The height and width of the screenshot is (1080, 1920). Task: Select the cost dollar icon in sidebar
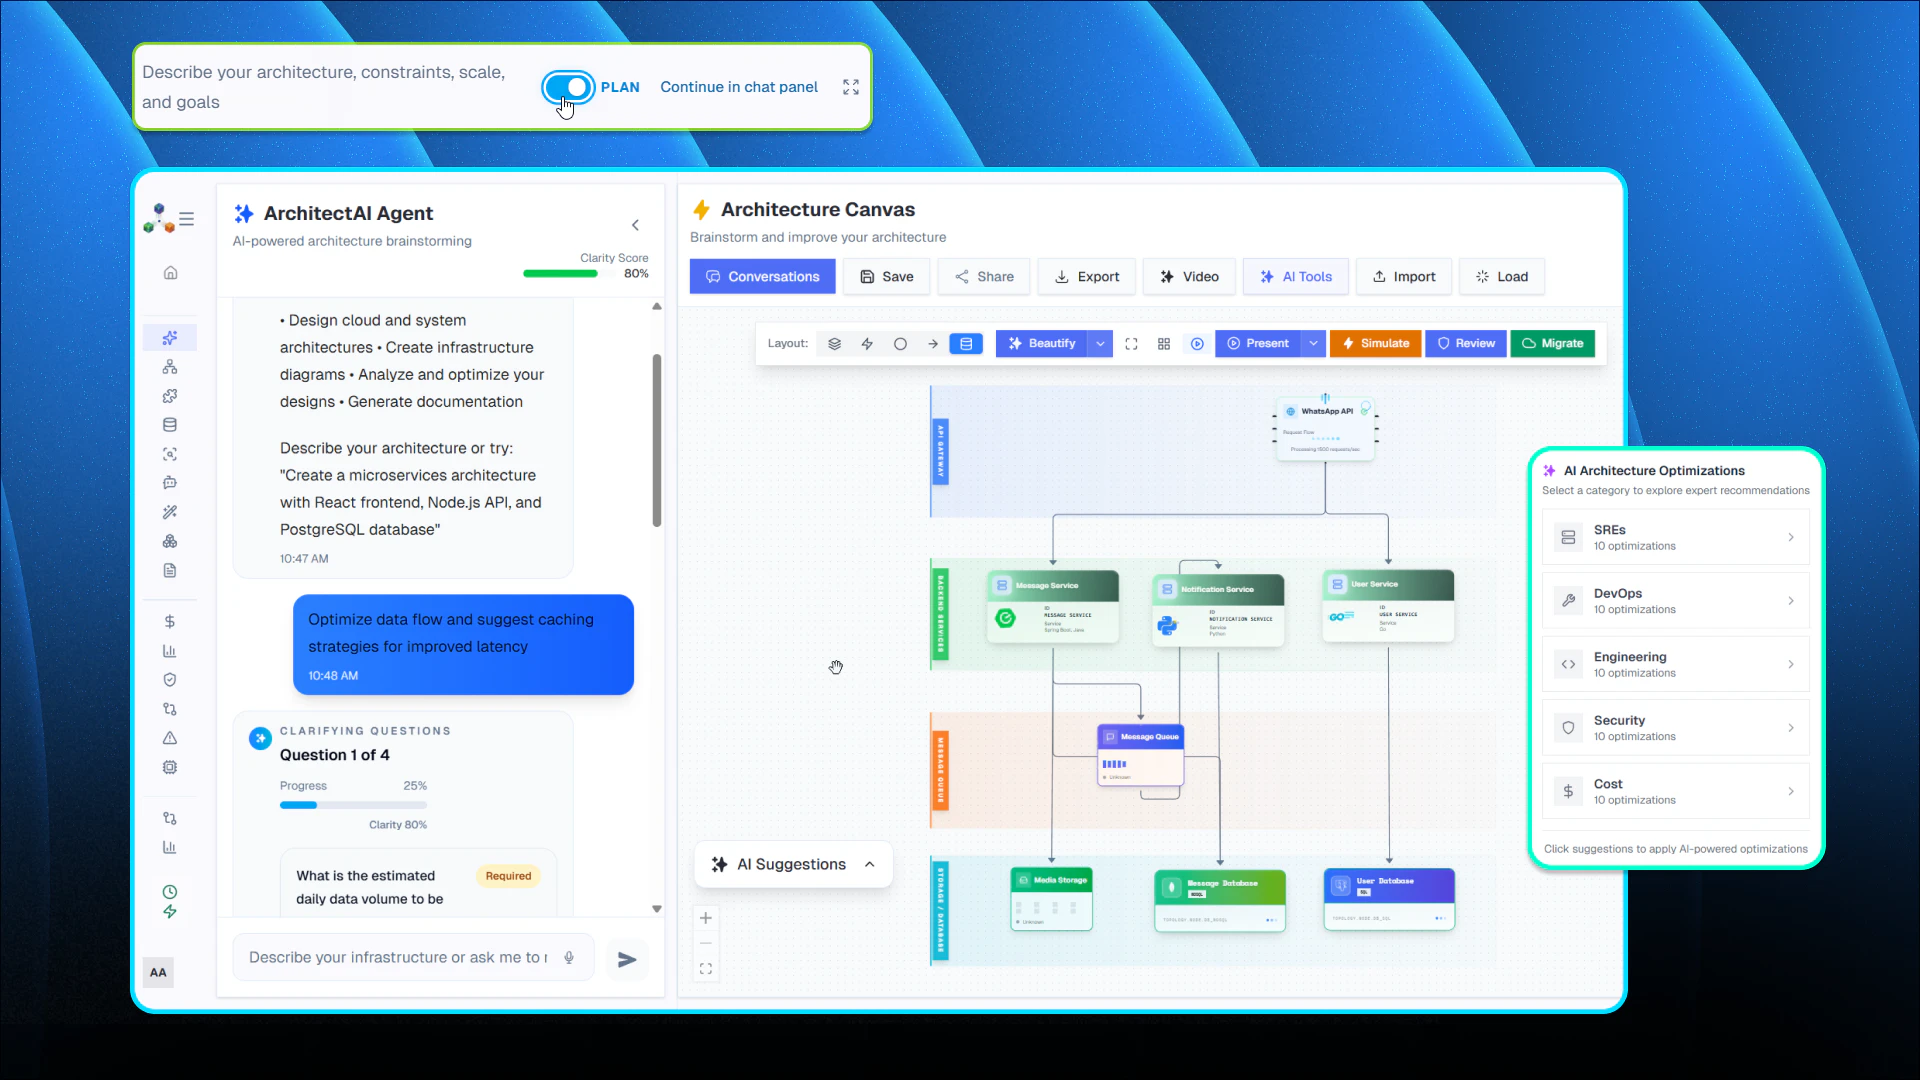point(170,621)
